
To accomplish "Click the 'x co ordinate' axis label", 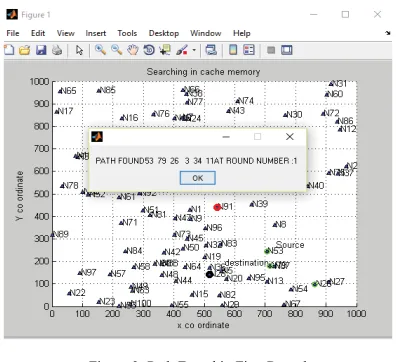I will point(203,325).
